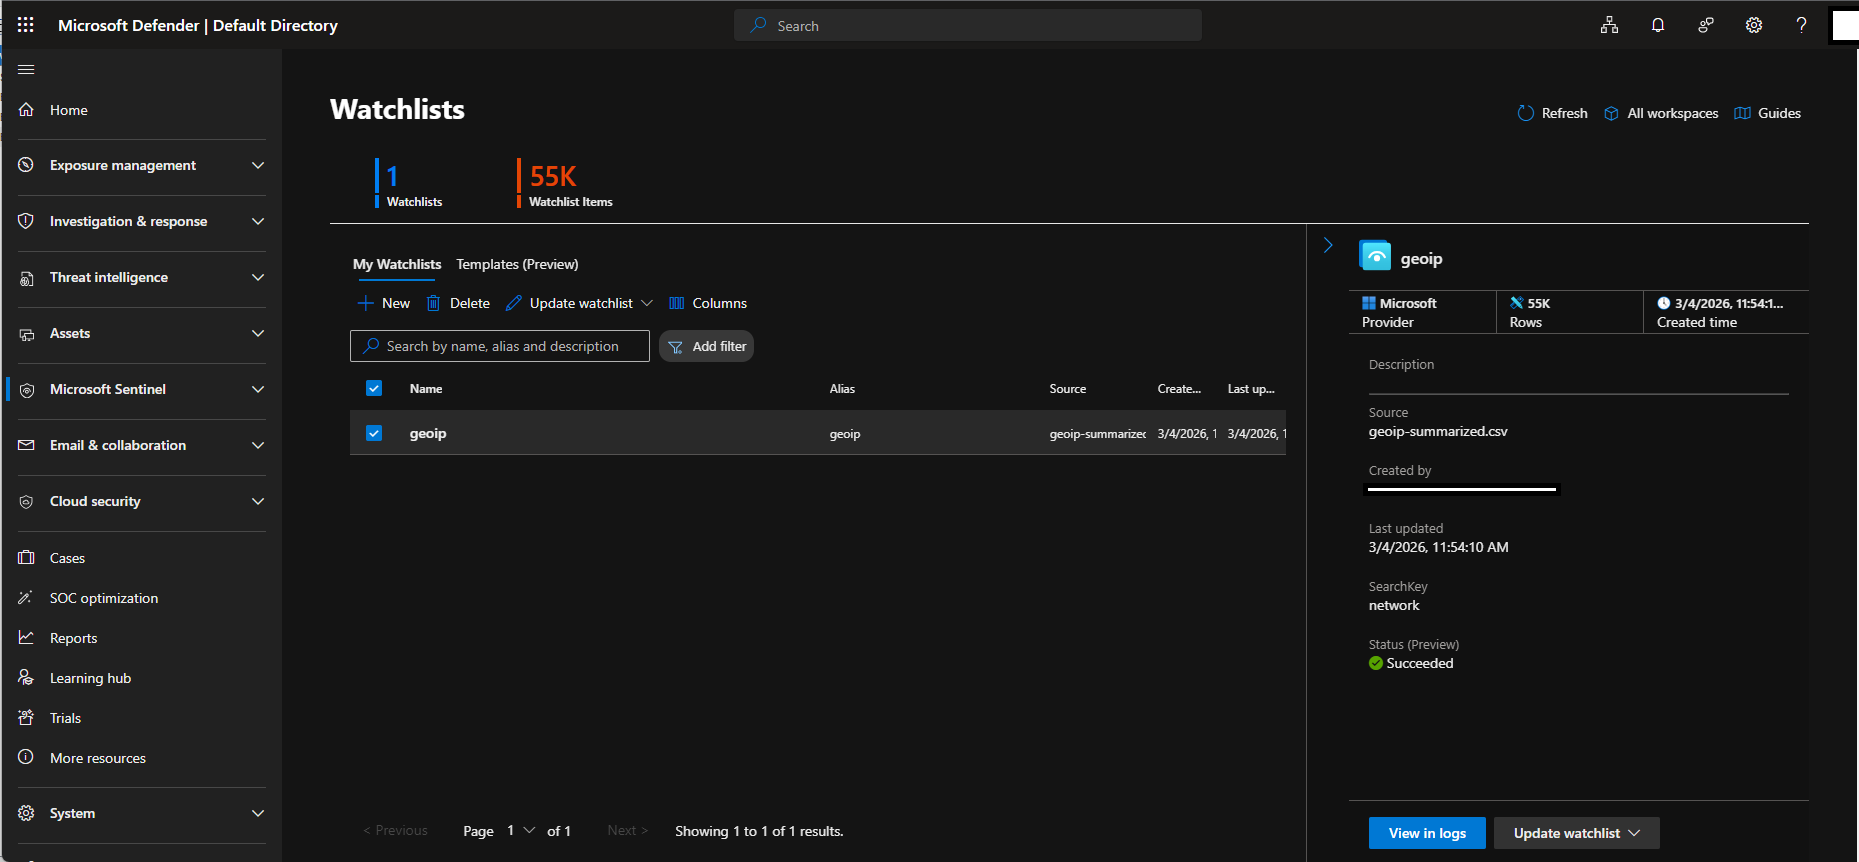Switch to Templates (Preview) tab

click(x=517, y=264)
